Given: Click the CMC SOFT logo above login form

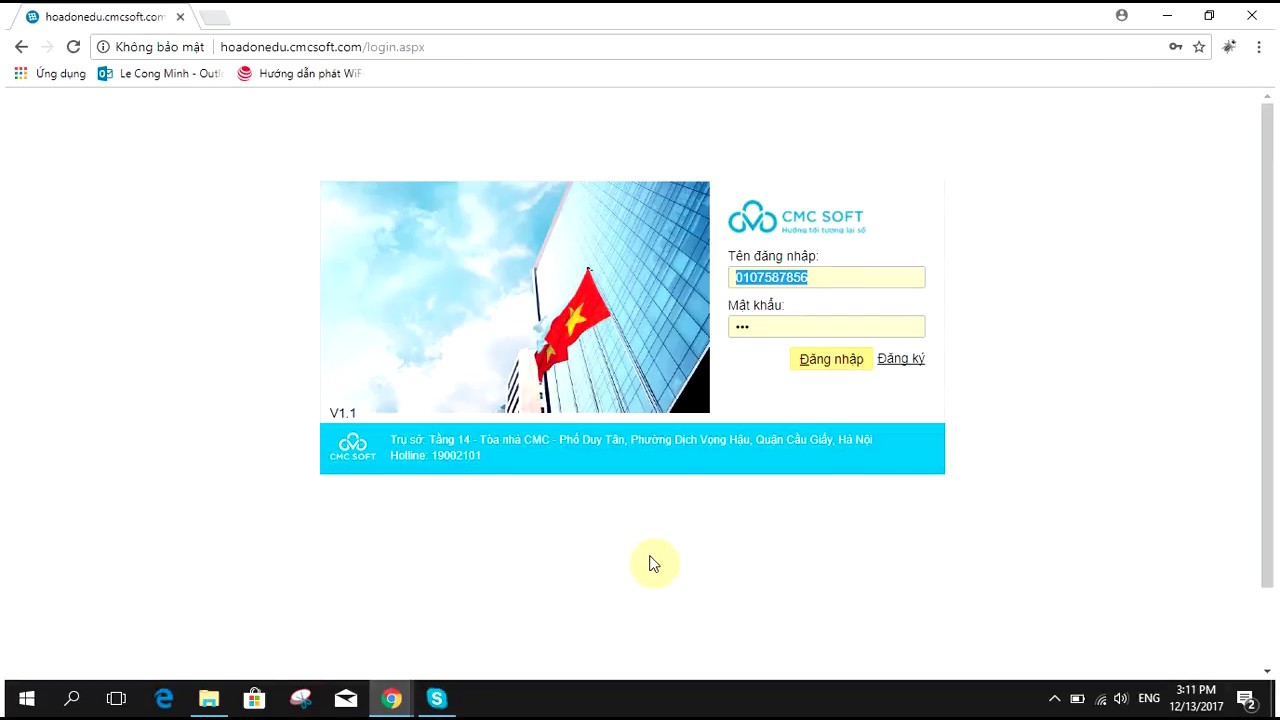Looking at the screenshot, I should click(796, 217).
